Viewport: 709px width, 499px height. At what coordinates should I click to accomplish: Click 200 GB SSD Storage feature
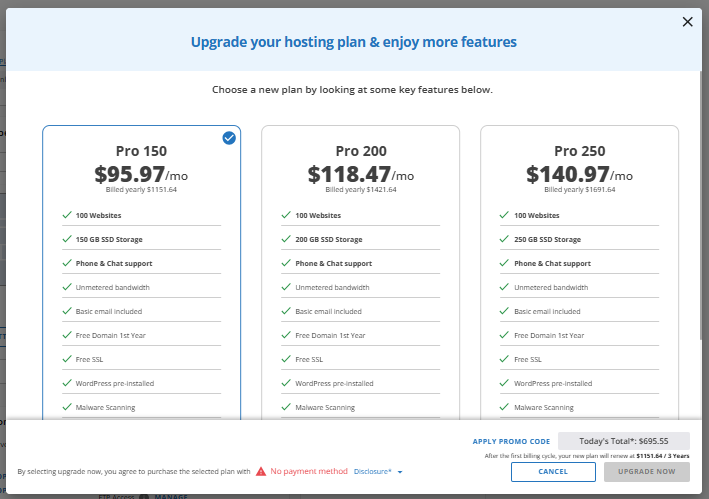click(x=329, y=239)
